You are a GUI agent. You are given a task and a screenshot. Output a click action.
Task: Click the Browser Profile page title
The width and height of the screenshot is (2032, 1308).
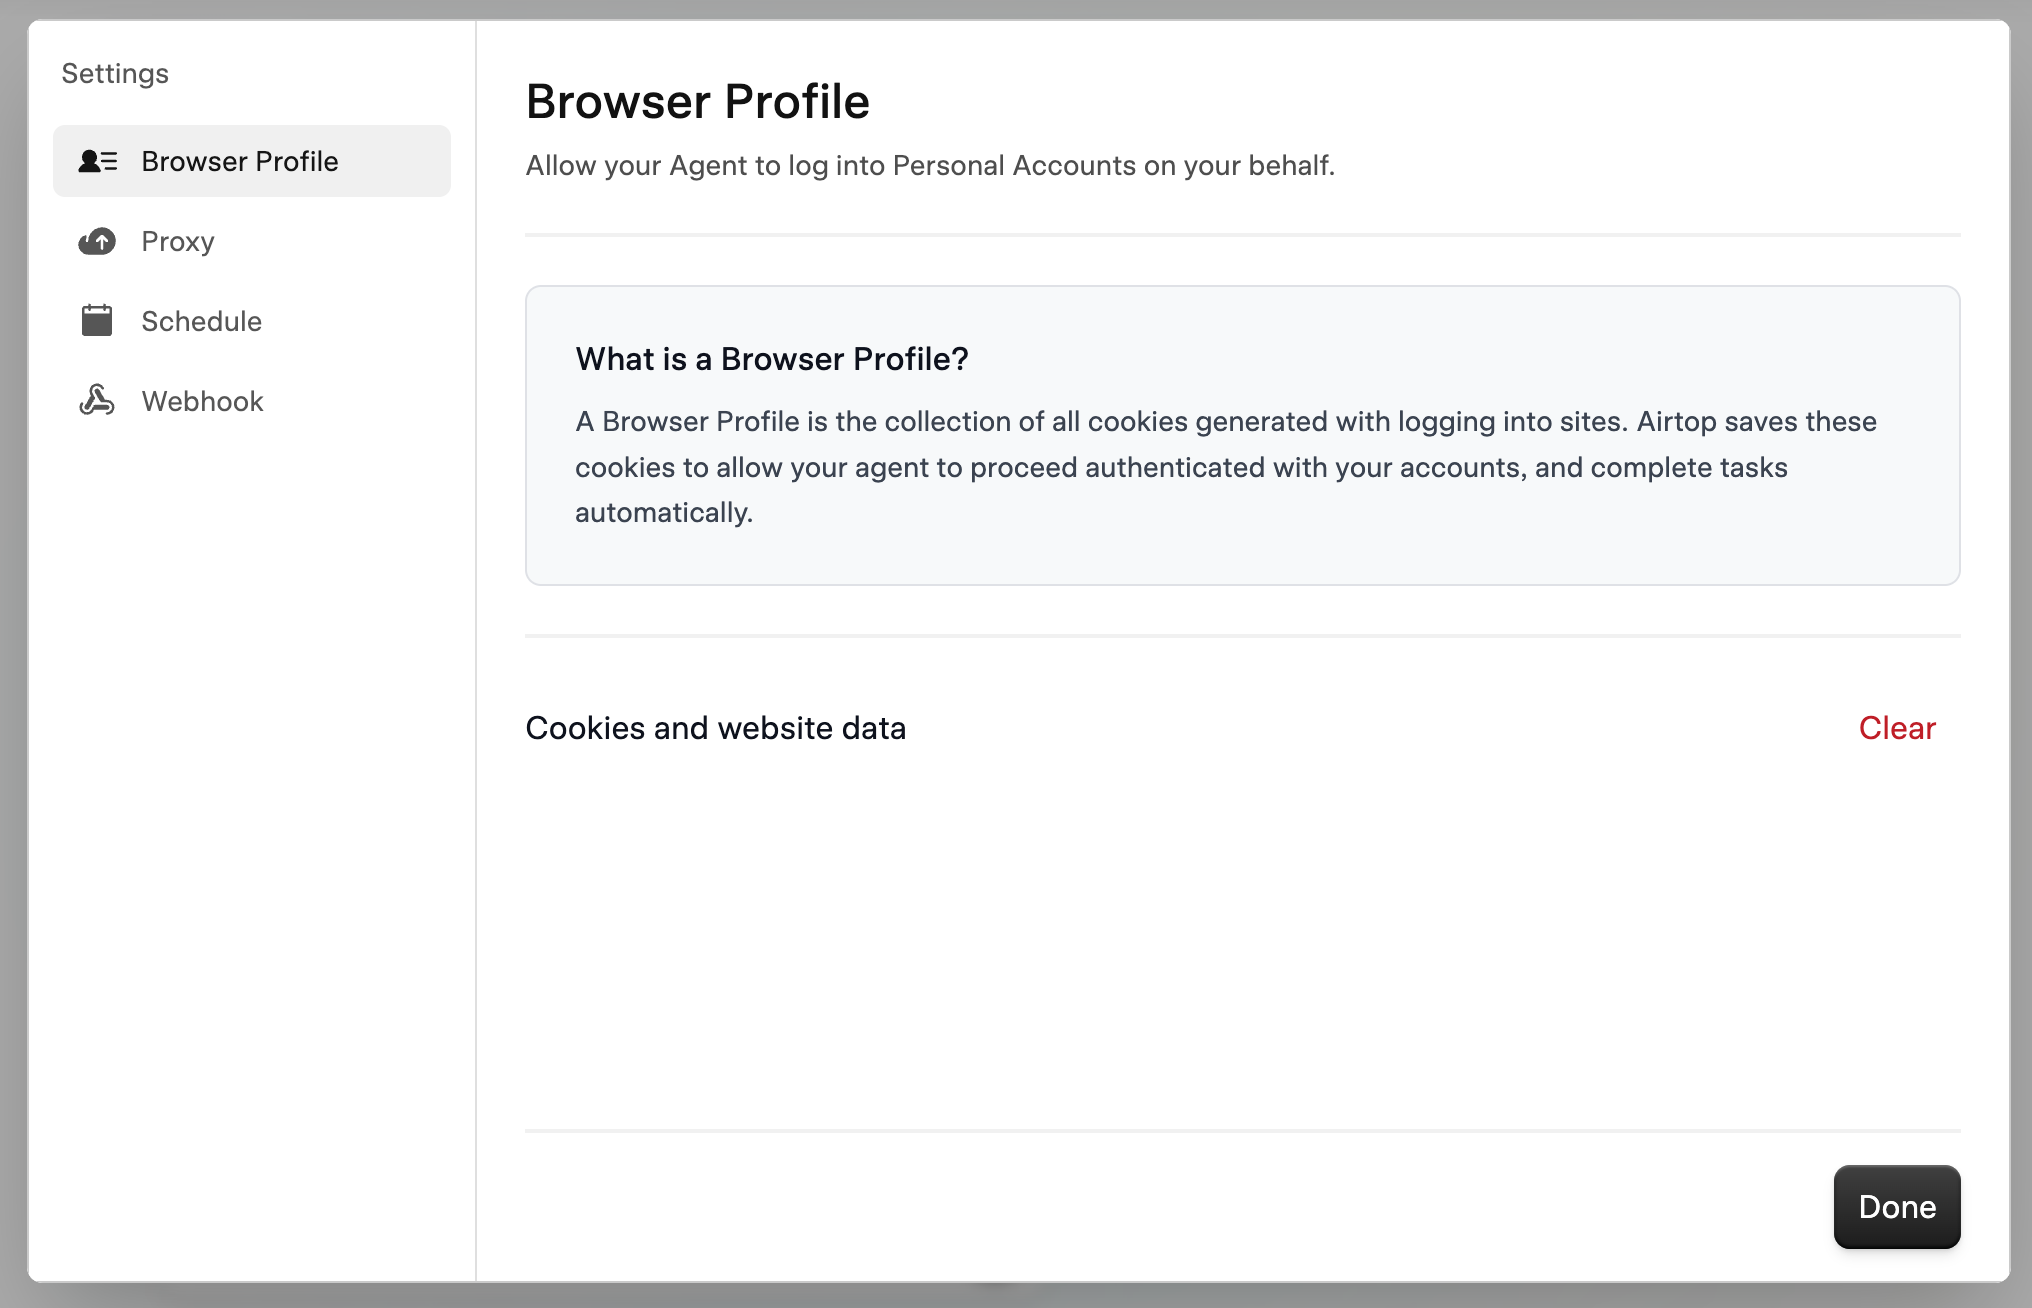(698, 100)
